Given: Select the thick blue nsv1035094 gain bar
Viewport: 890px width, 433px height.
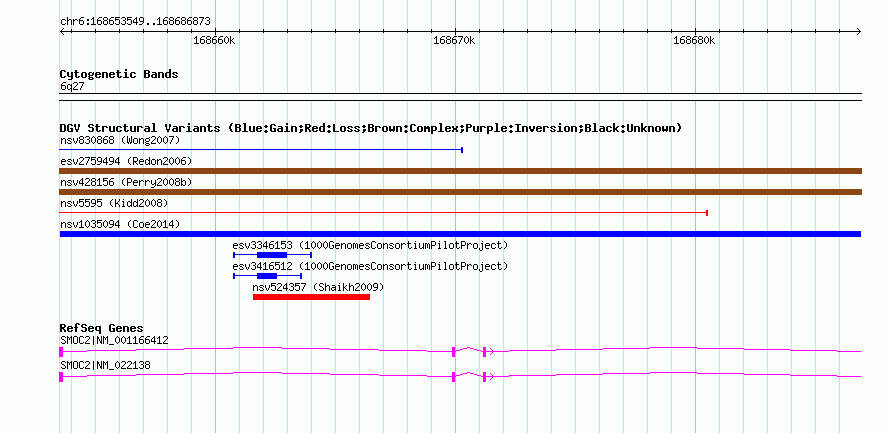Looking at the screenshot, I should point(460,234).
